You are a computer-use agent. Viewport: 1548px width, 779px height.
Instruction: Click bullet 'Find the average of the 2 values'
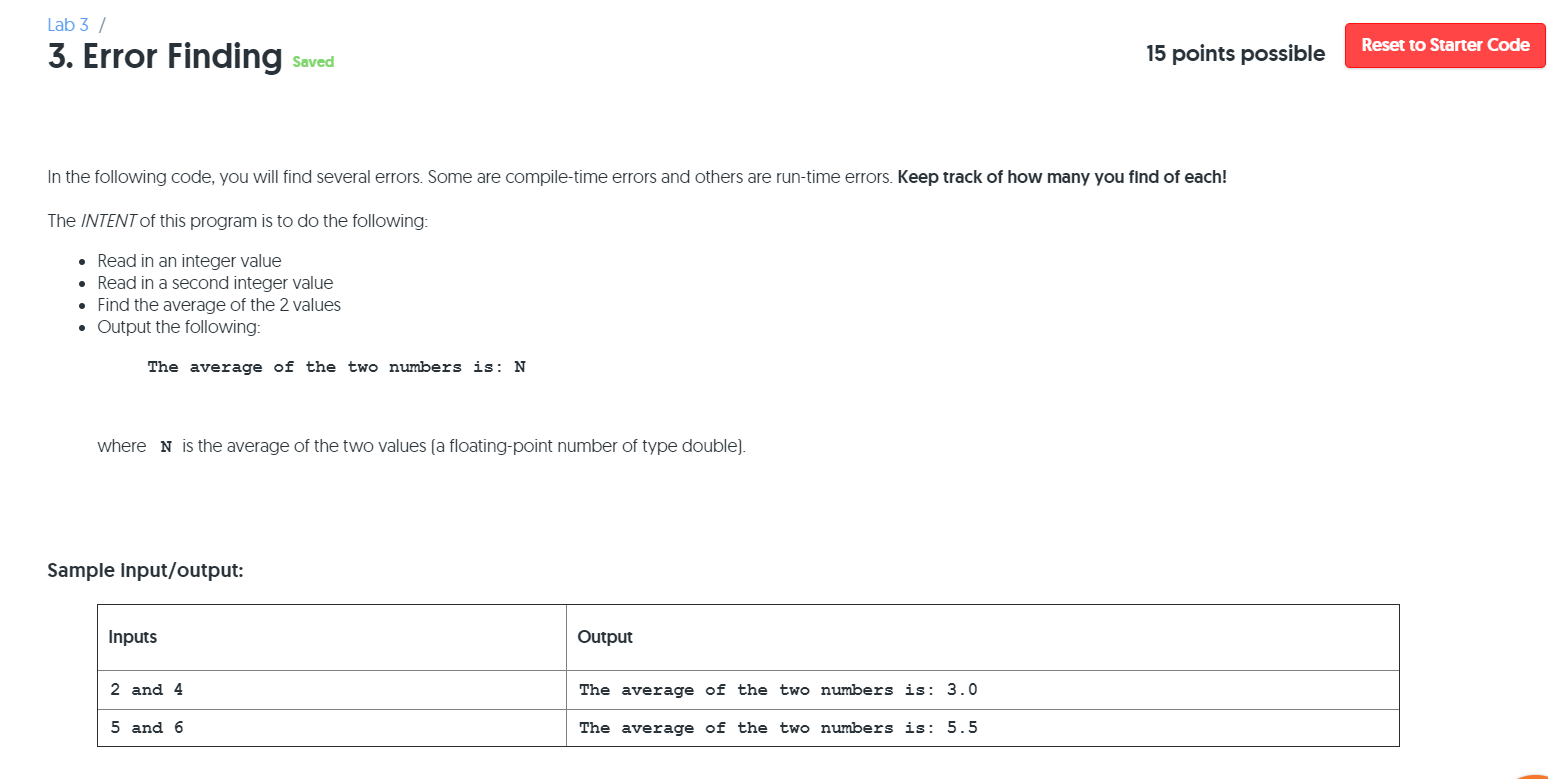(219, 305)
